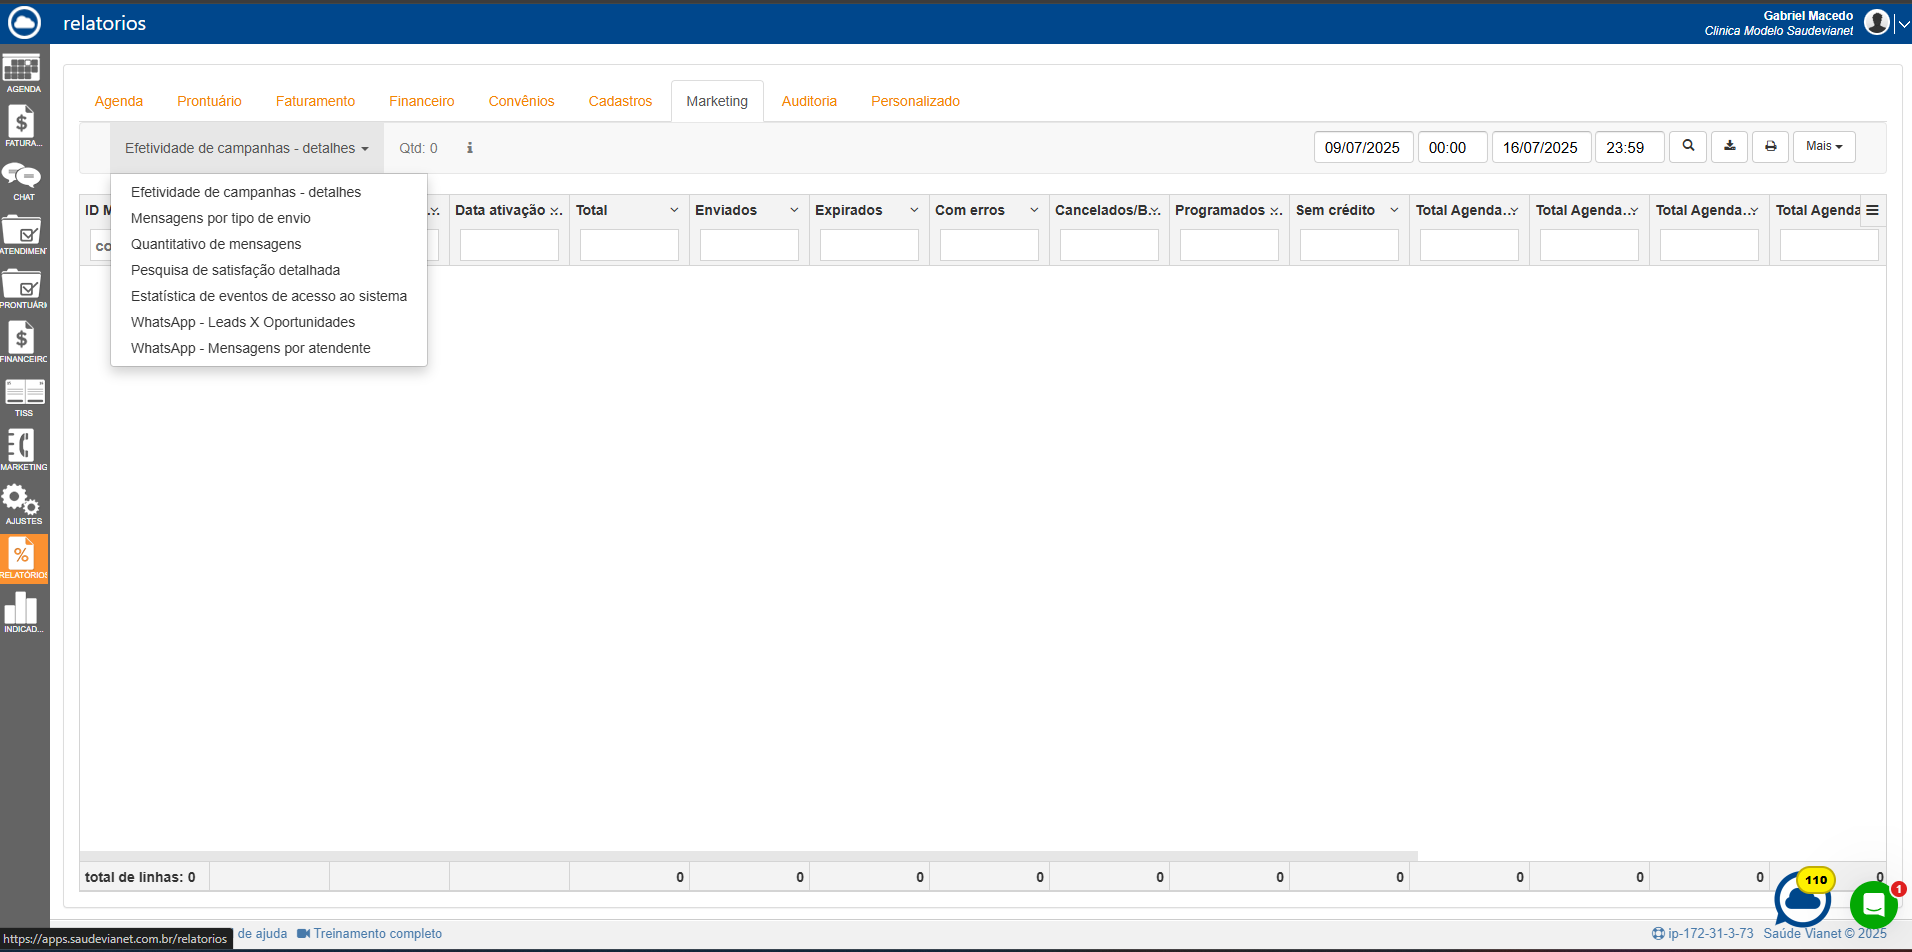Click the end date field 16/07/2025
This screenshot has width=1912, height=952.
coord(1542,147)
